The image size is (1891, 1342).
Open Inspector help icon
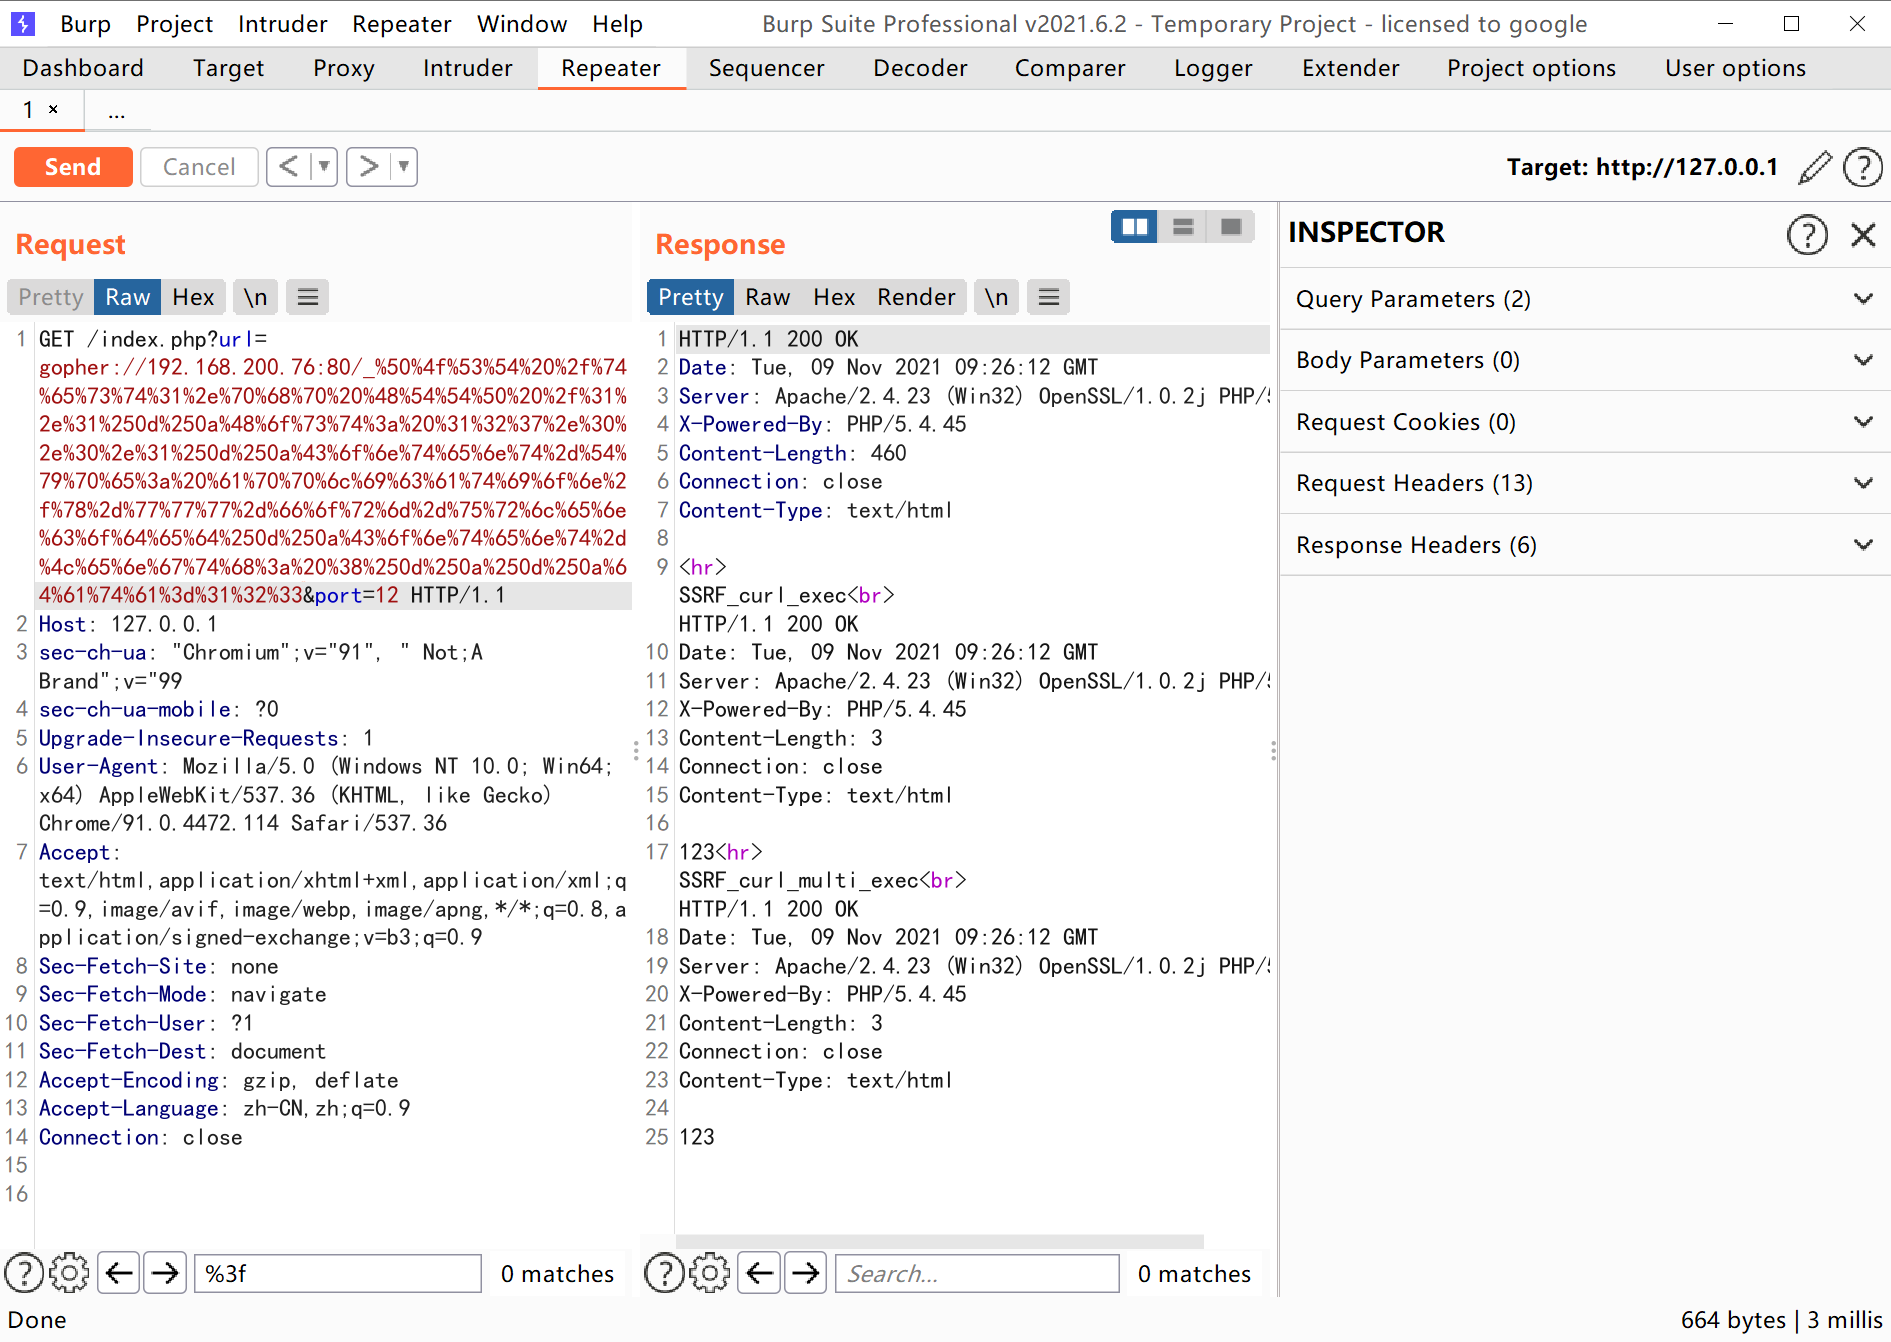pos(1807,235)
